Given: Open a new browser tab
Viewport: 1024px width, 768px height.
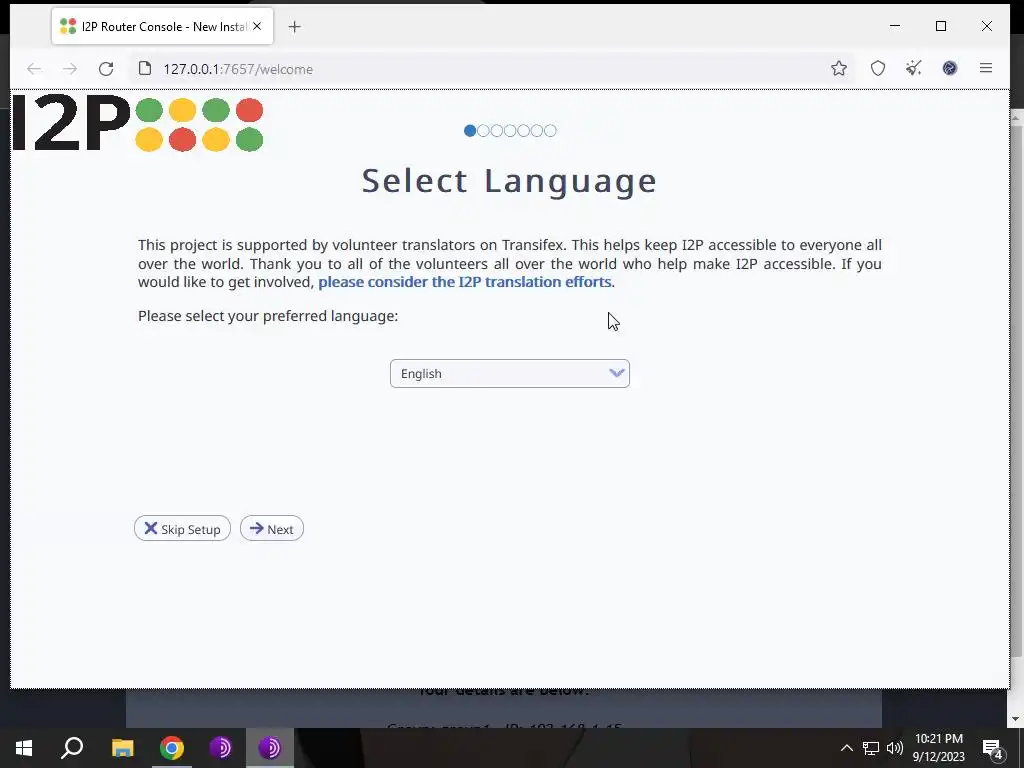Looking at the screenshot, I should 295,27.
